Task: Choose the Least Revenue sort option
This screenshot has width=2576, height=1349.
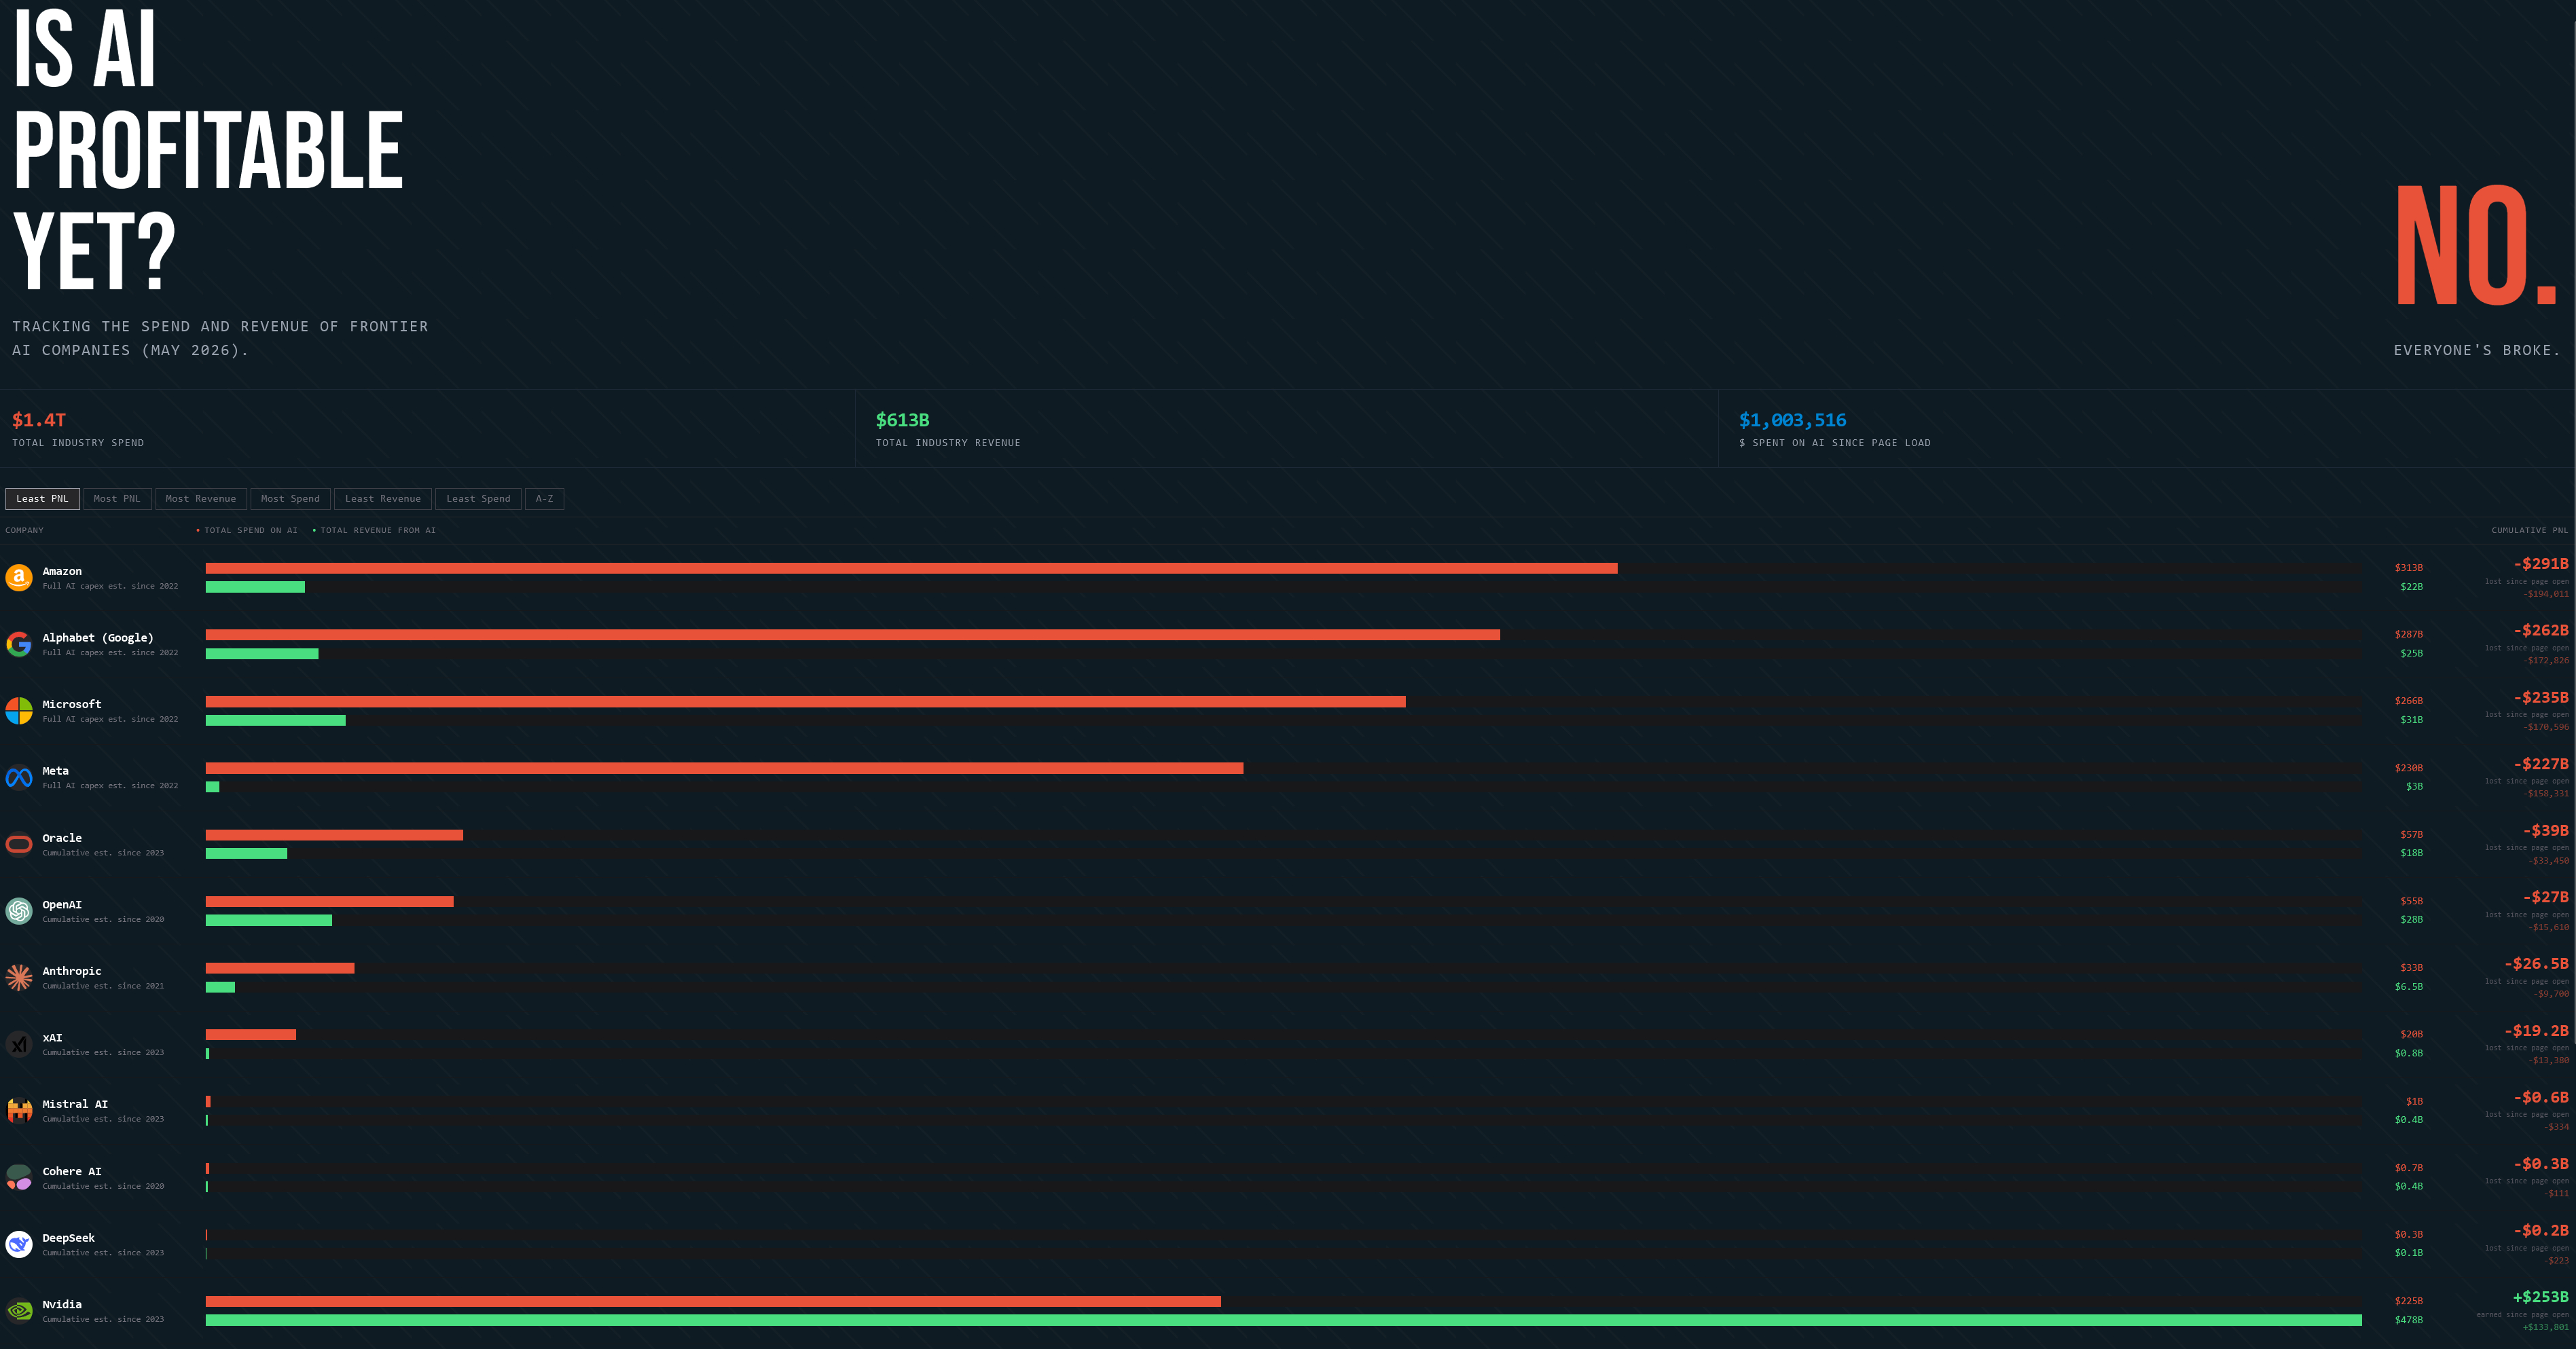Action: click(383, 499)
